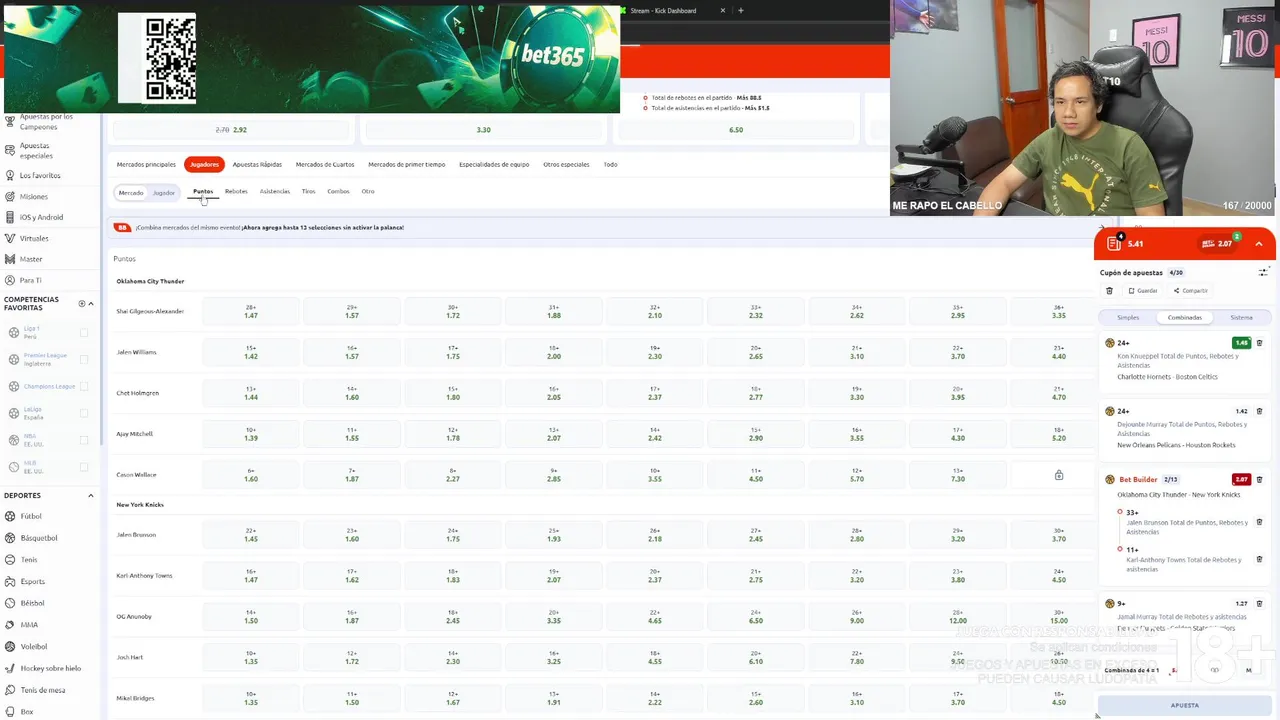Collapse the bet slip panel chevron
This screenshot has height=720, width=1280.
coord(1259,244)
